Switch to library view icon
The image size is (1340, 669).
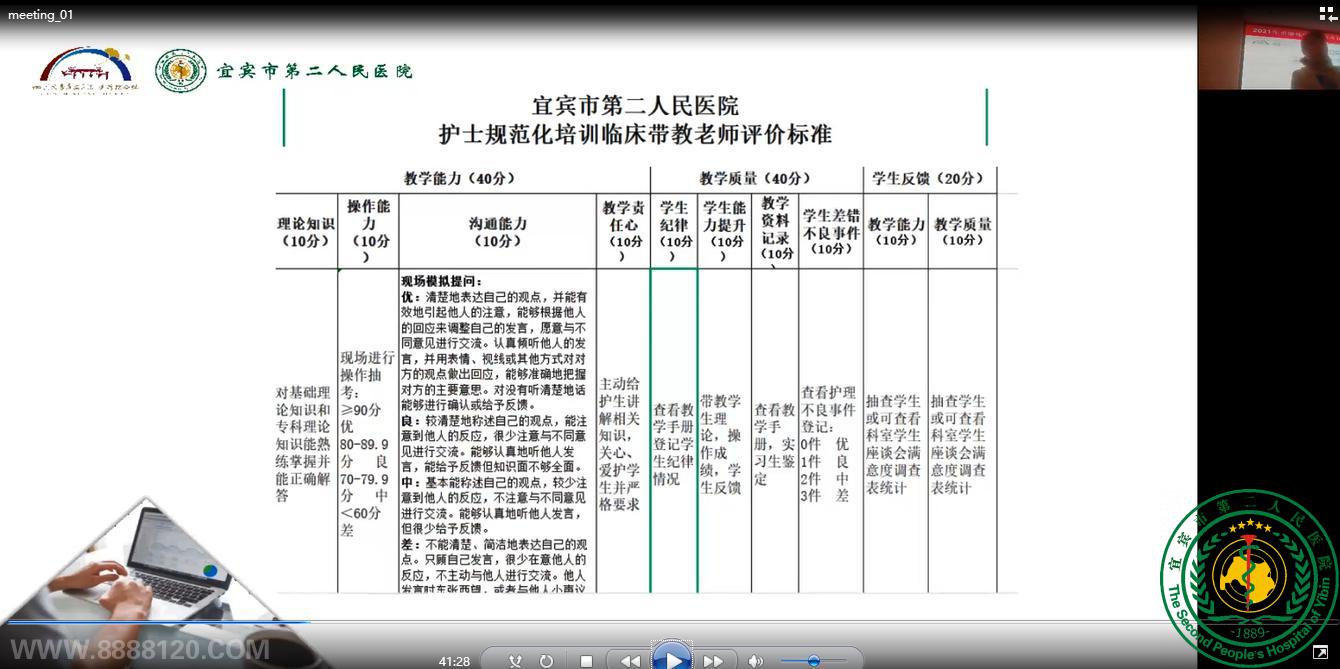1327,13
